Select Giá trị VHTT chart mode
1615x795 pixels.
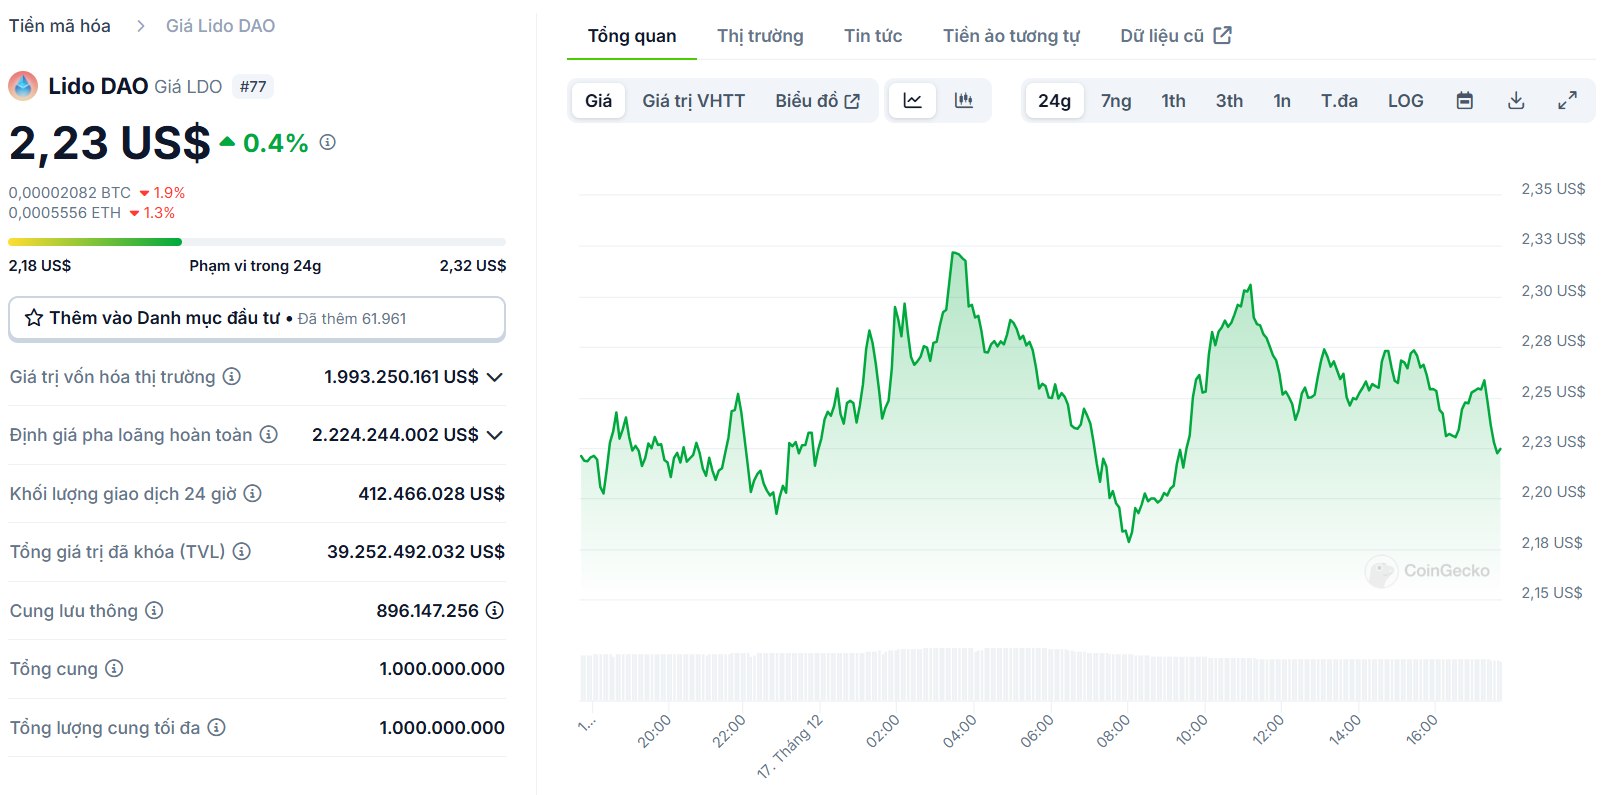[693, 101]
